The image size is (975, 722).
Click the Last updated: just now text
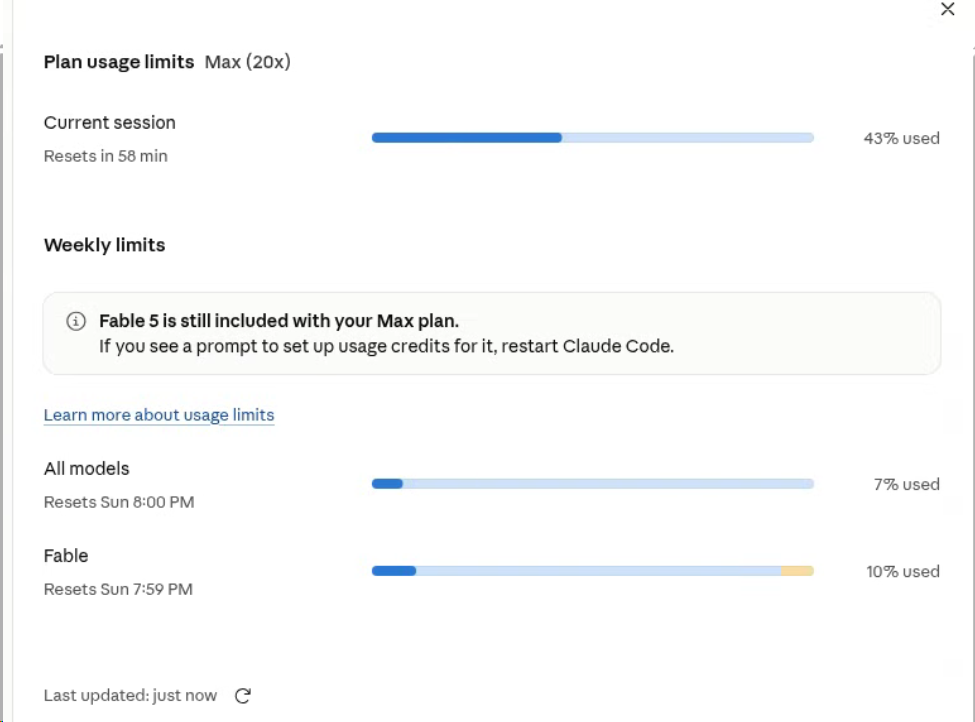click(x=130, y=695)
